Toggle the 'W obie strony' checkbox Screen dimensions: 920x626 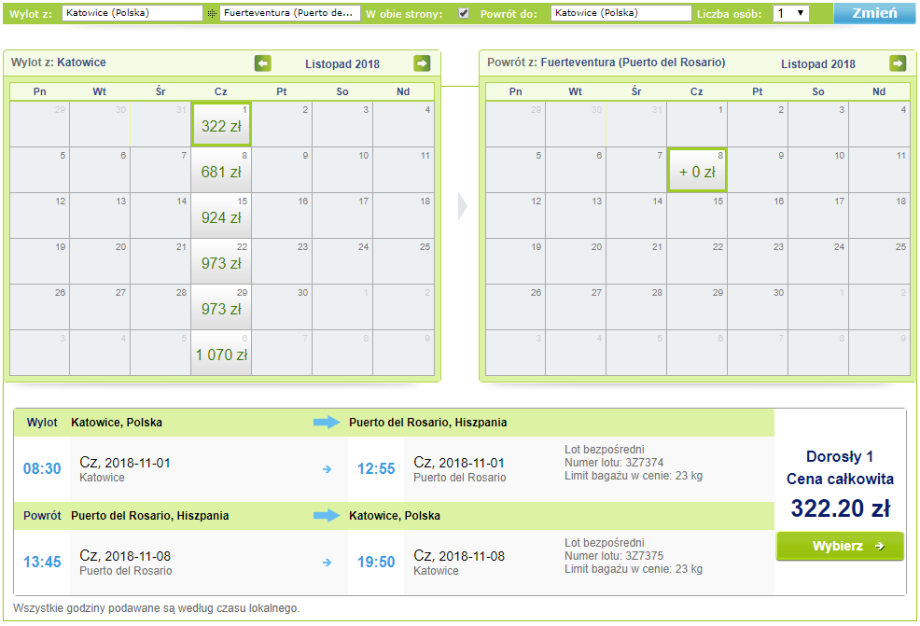463,14
